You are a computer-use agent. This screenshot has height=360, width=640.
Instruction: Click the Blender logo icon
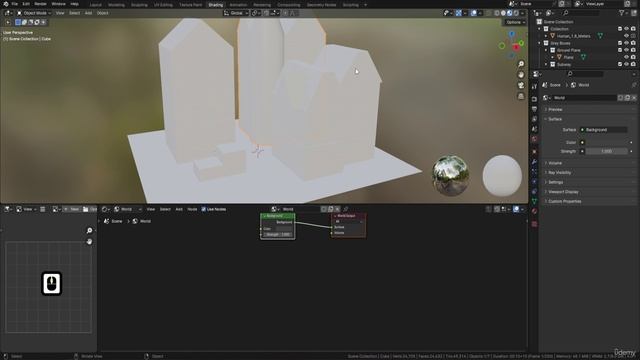click(6, 4)
